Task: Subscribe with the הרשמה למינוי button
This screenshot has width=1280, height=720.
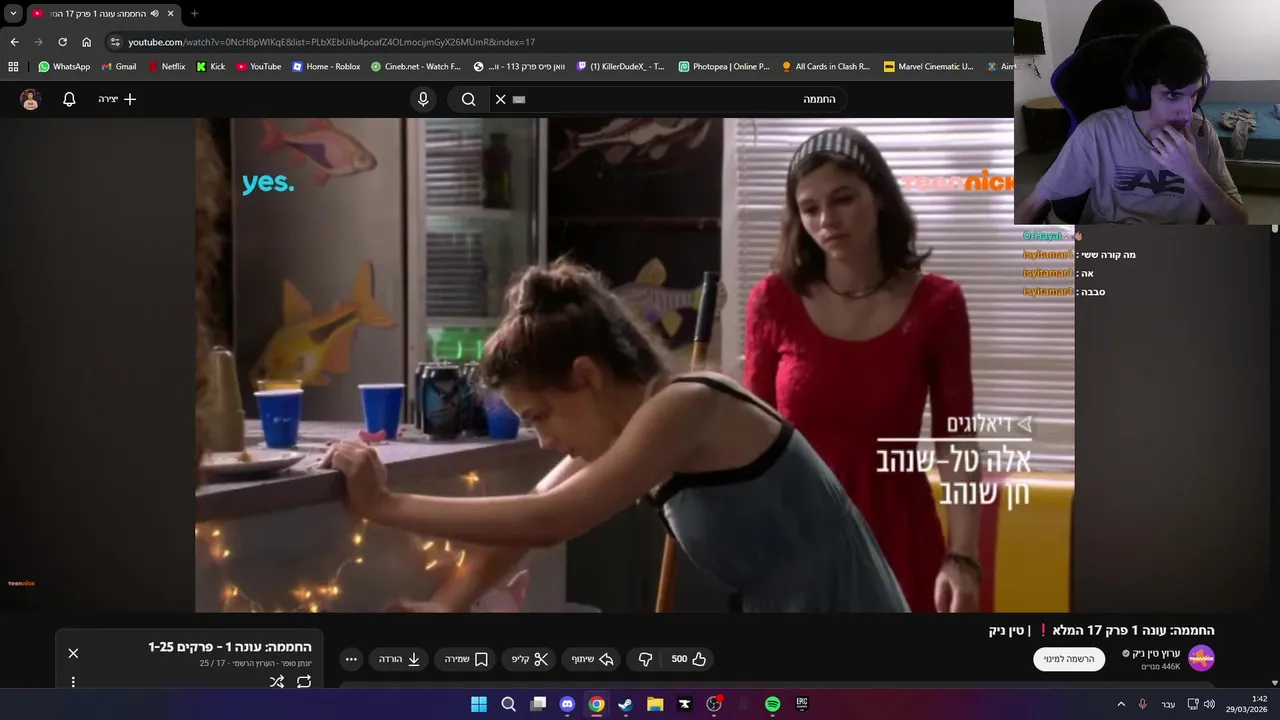Action: [1069, 659]
